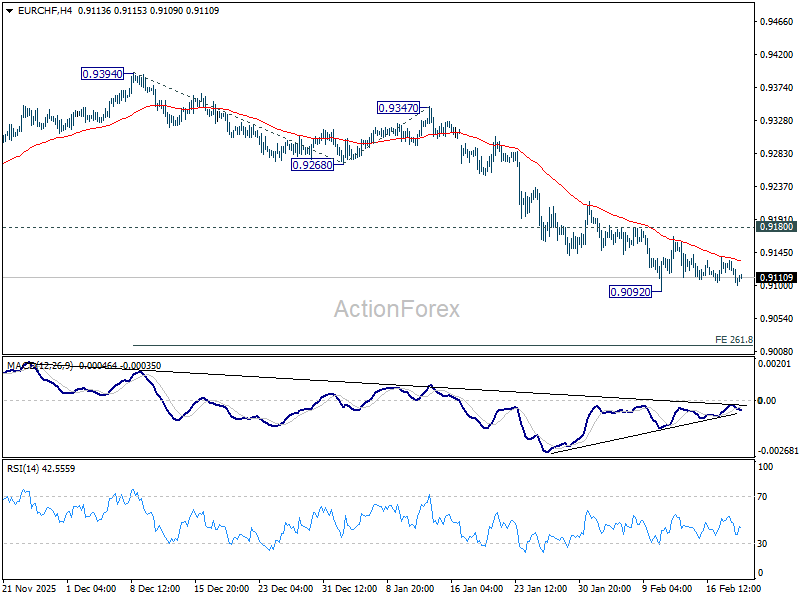Select the 0.90920 low price label
The image size is (800, 600).
[x=631, y=292]
